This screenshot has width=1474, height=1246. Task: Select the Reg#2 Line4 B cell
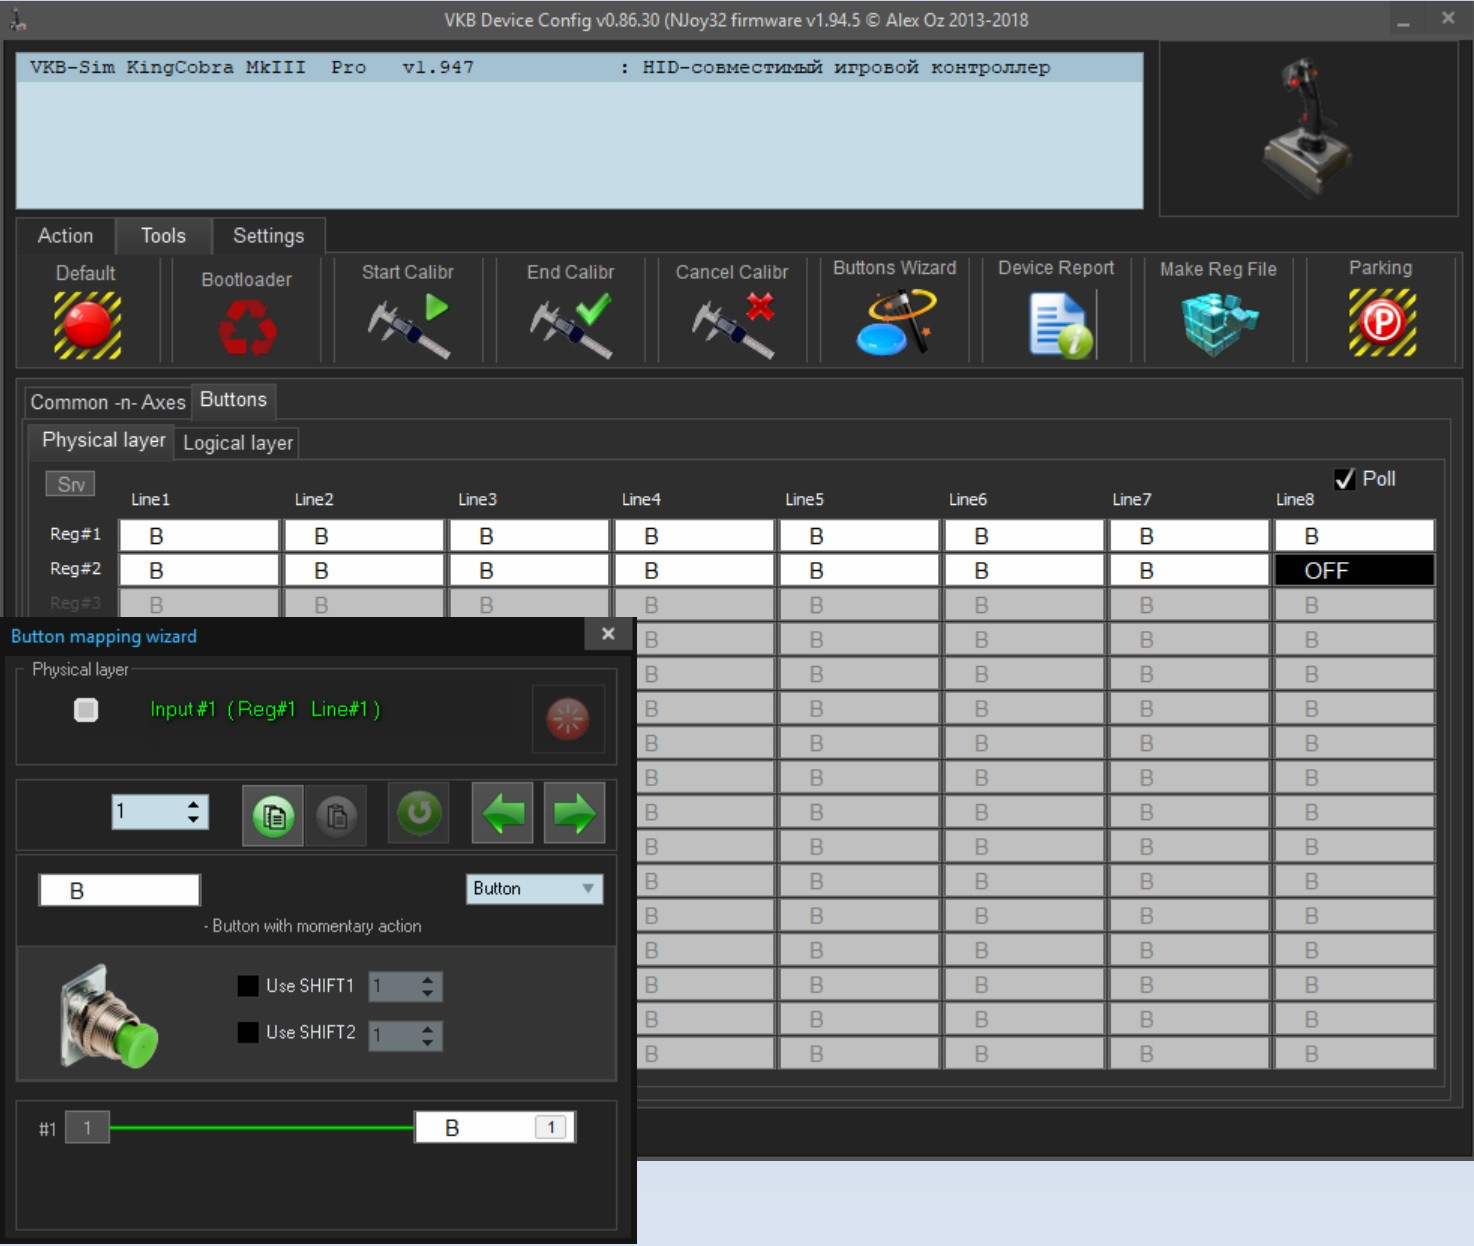tap(694, 570)
